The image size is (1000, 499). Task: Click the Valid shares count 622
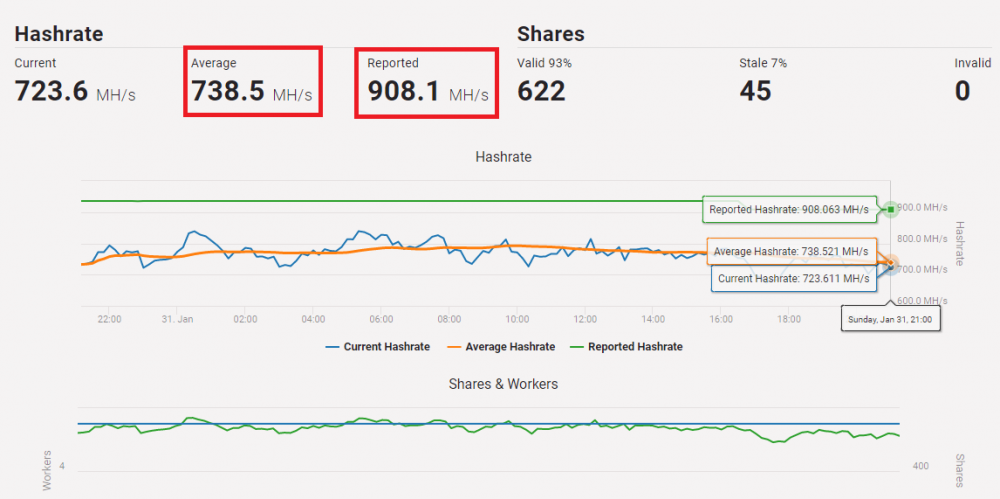[541, 92]
